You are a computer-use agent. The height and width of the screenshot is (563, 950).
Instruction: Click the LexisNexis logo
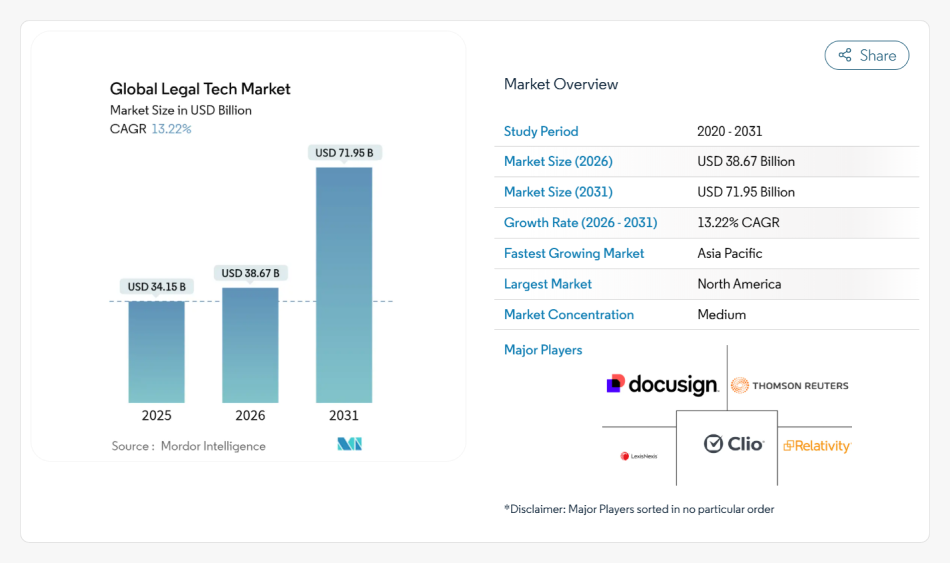638,456
